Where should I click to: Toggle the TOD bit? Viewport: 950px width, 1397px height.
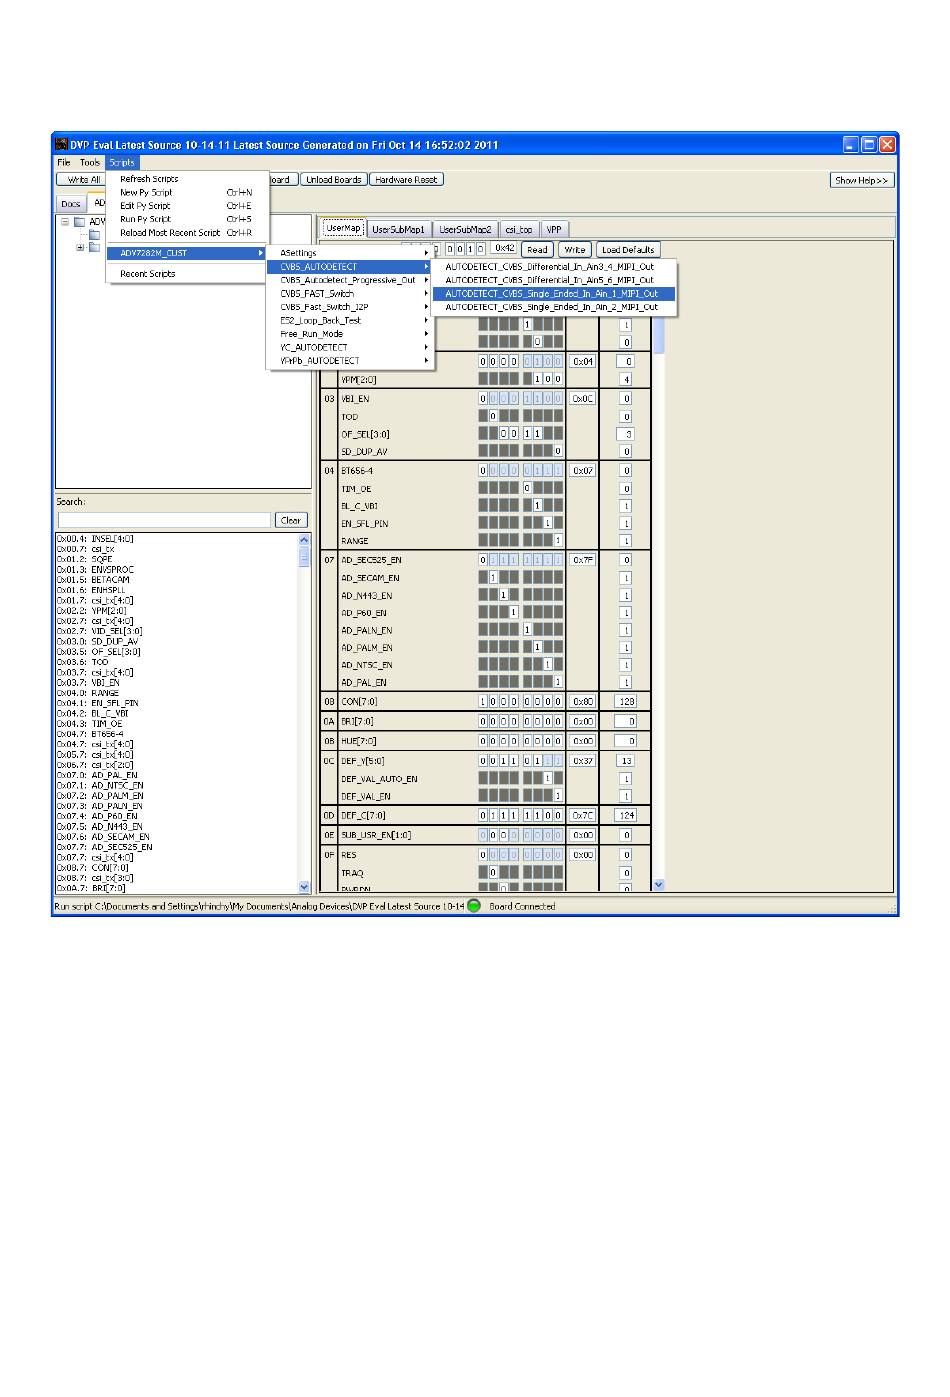493,416
